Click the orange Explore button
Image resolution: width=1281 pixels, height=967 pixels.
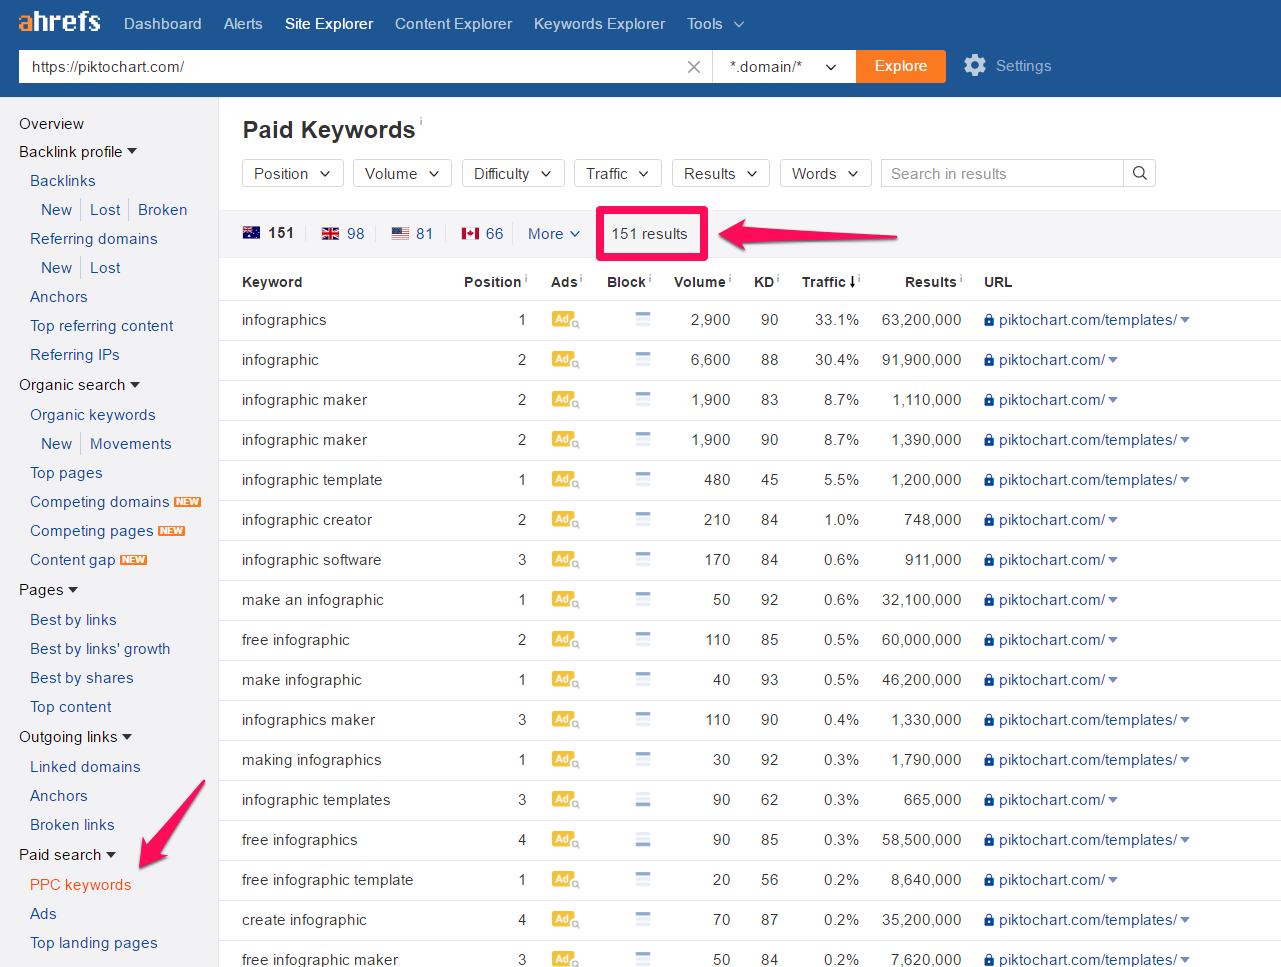(x=901, y=66)
